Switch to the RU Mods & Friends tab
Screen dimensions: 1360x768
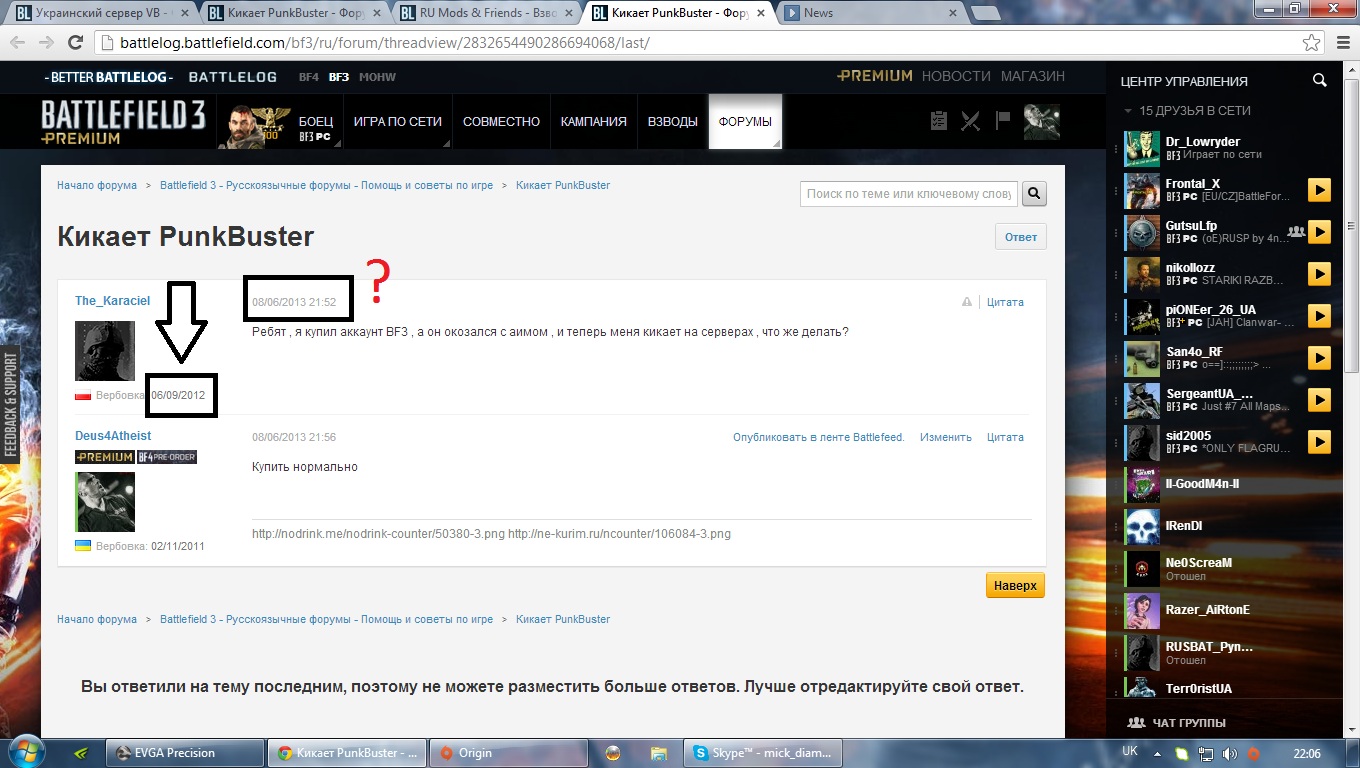485,13
